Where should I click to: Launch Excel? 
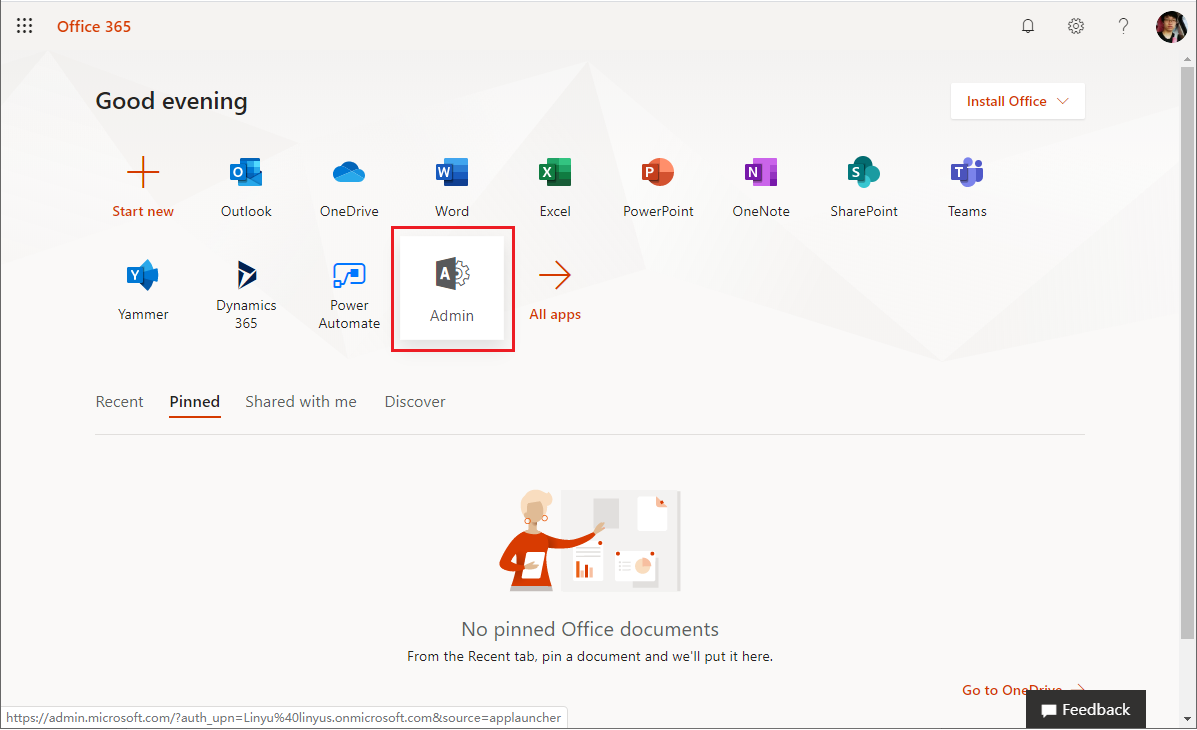pyautogui.click(x=555, y=188)
